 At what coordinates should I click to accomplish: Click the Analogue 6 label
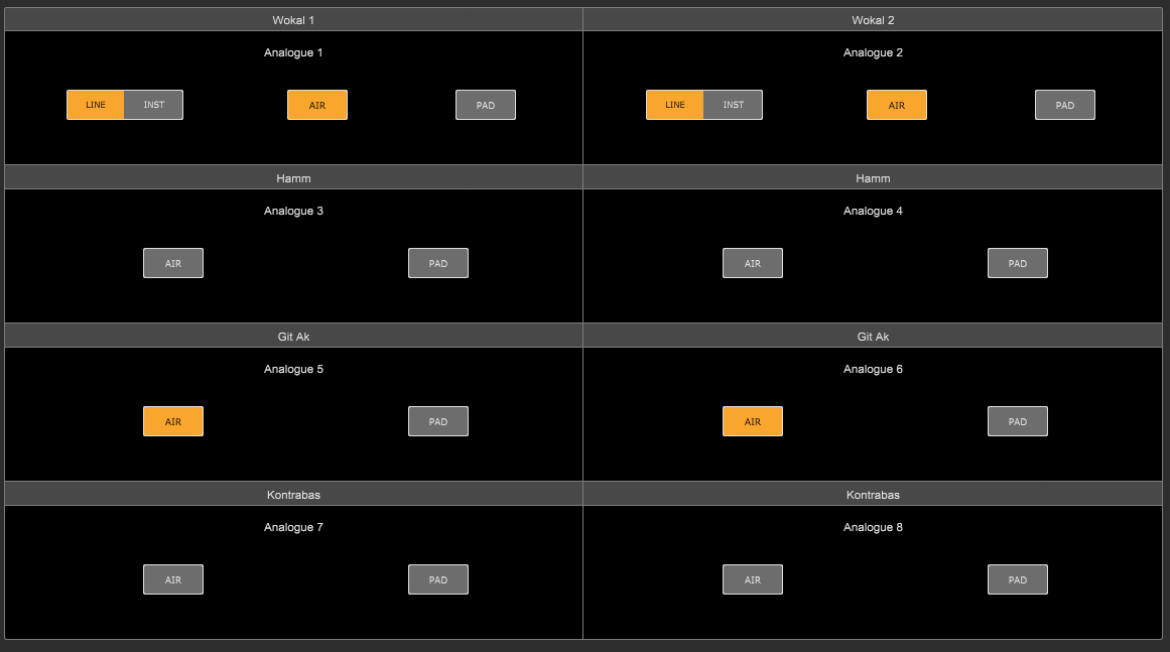(x=873, y=369)
